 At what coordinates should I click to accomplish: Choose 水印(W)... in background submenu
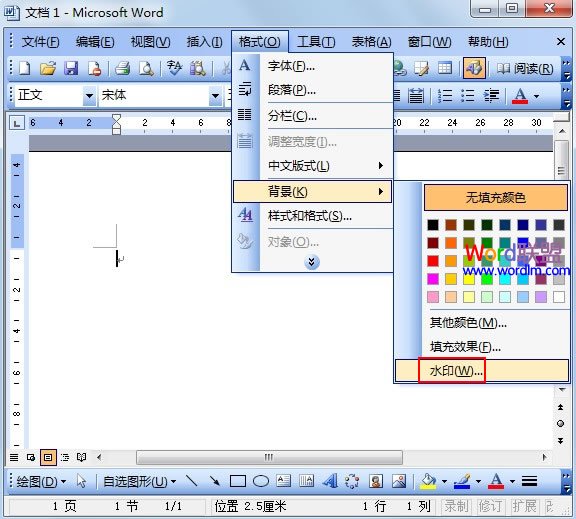point(482,371)
